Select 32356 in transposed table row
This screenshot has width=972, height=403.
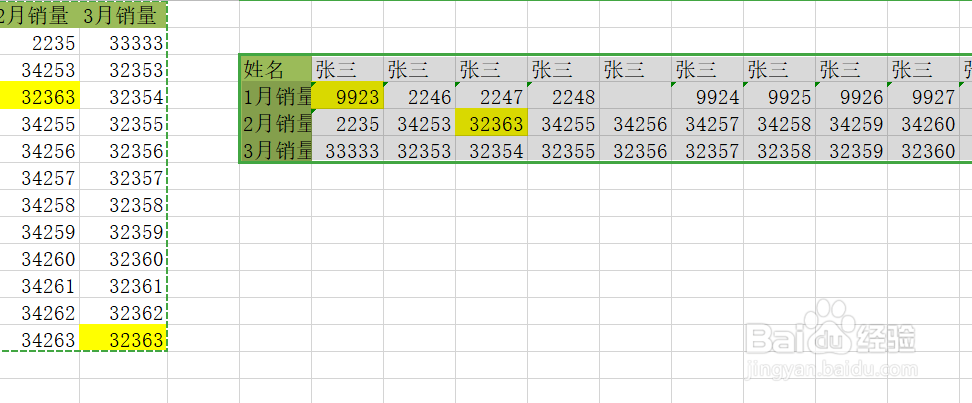click(635, 150)
